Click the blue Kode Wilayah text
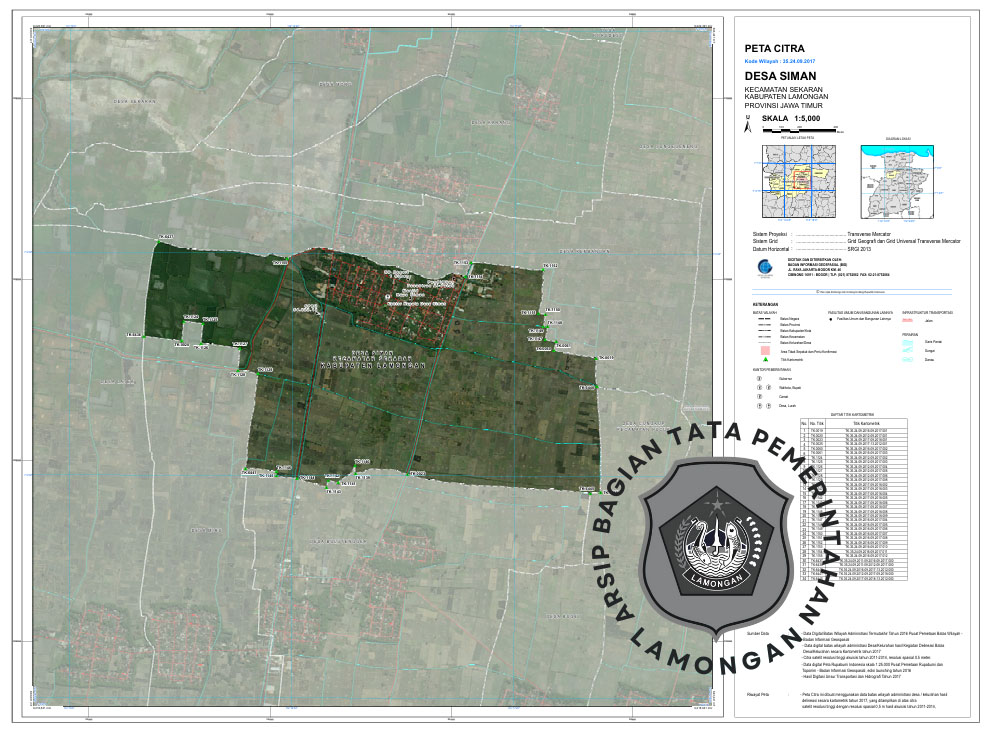This screenshot has height=733, width=991. pyautogui.click(x=780, y=61)
